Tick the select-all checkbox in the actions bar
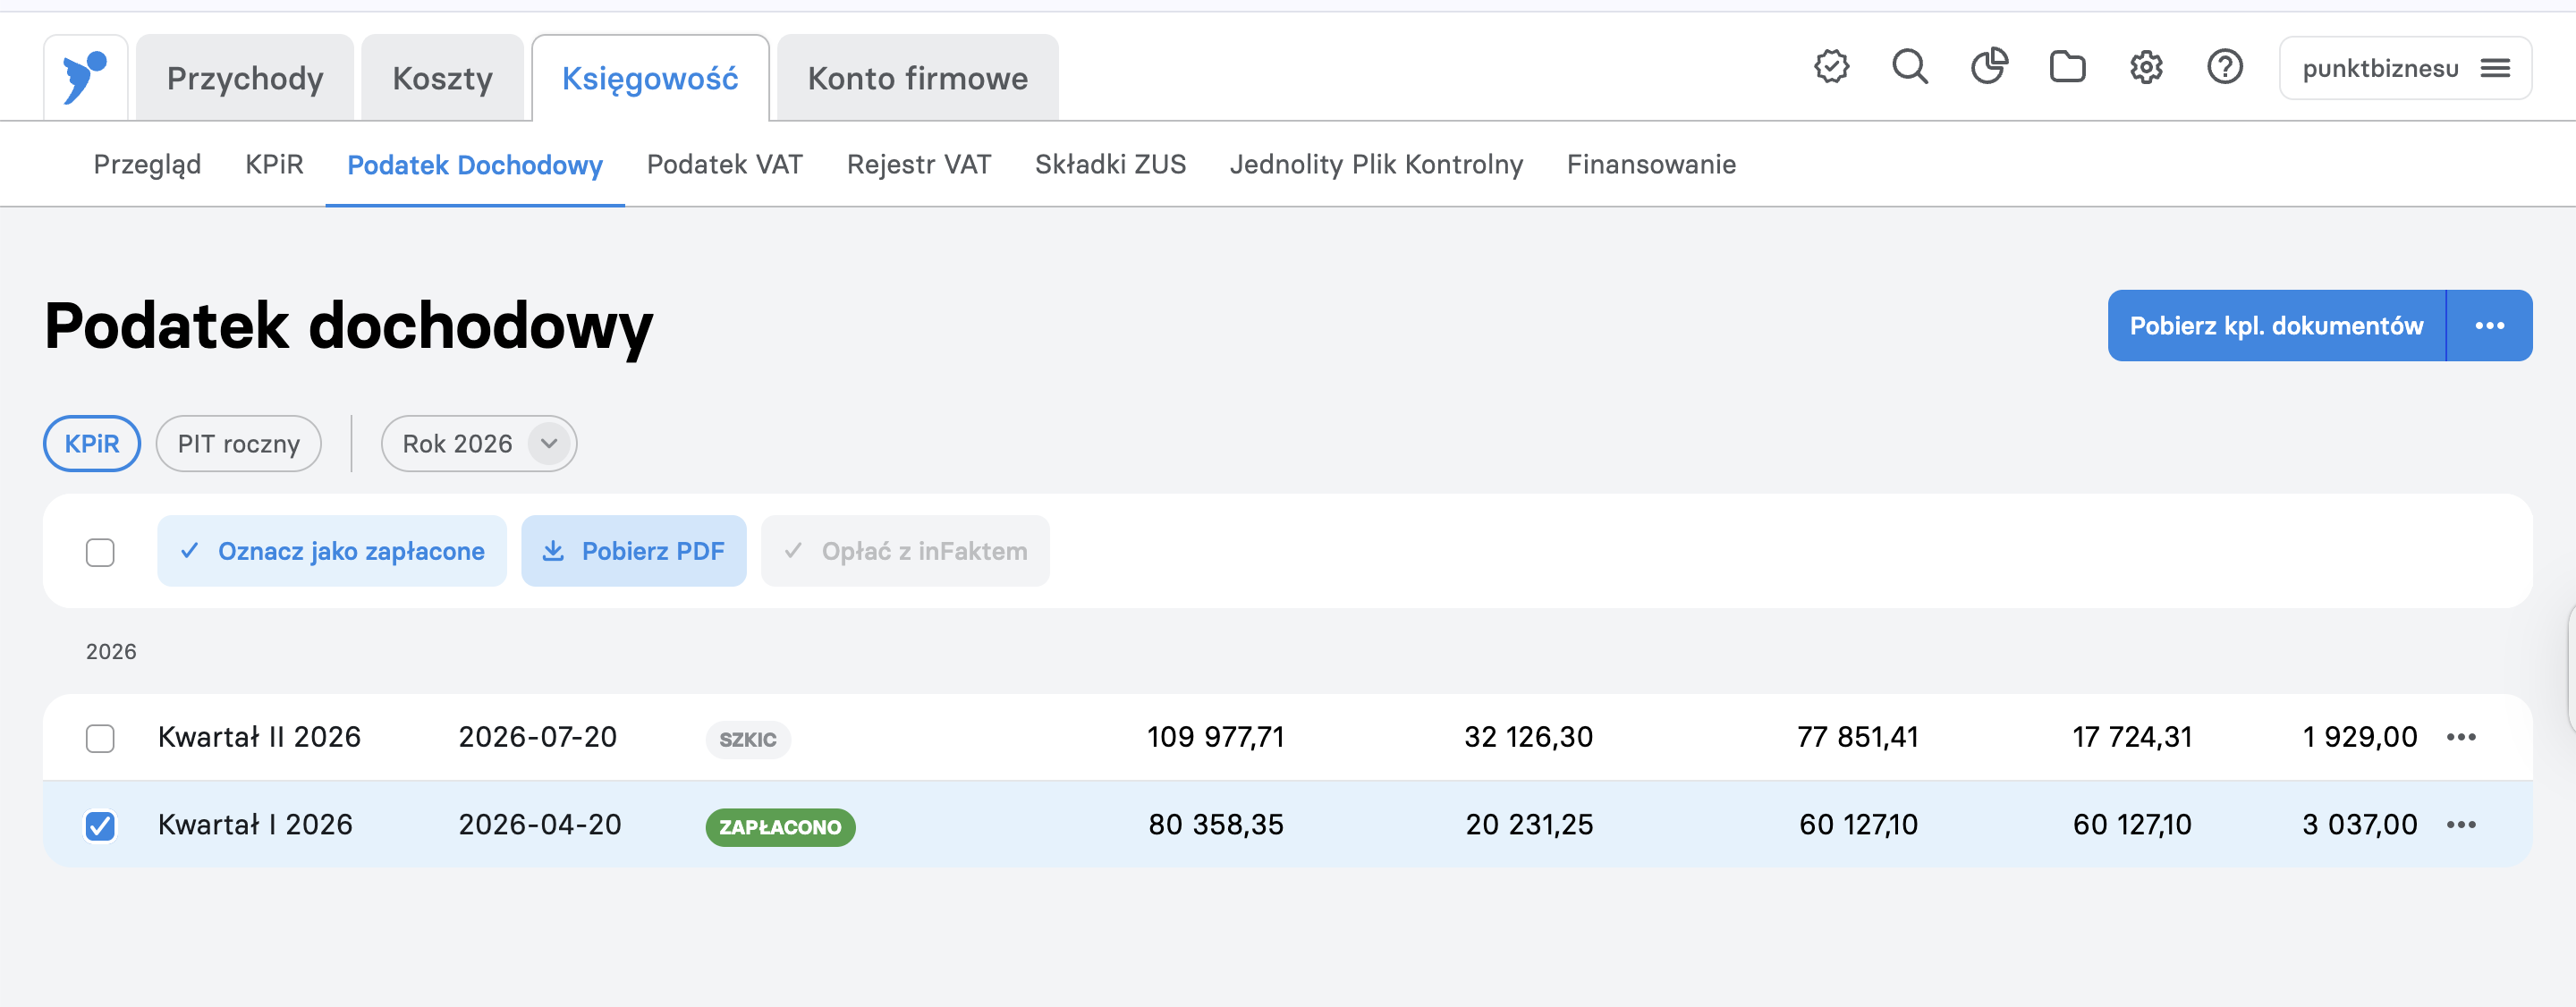 tap(100, 551)
